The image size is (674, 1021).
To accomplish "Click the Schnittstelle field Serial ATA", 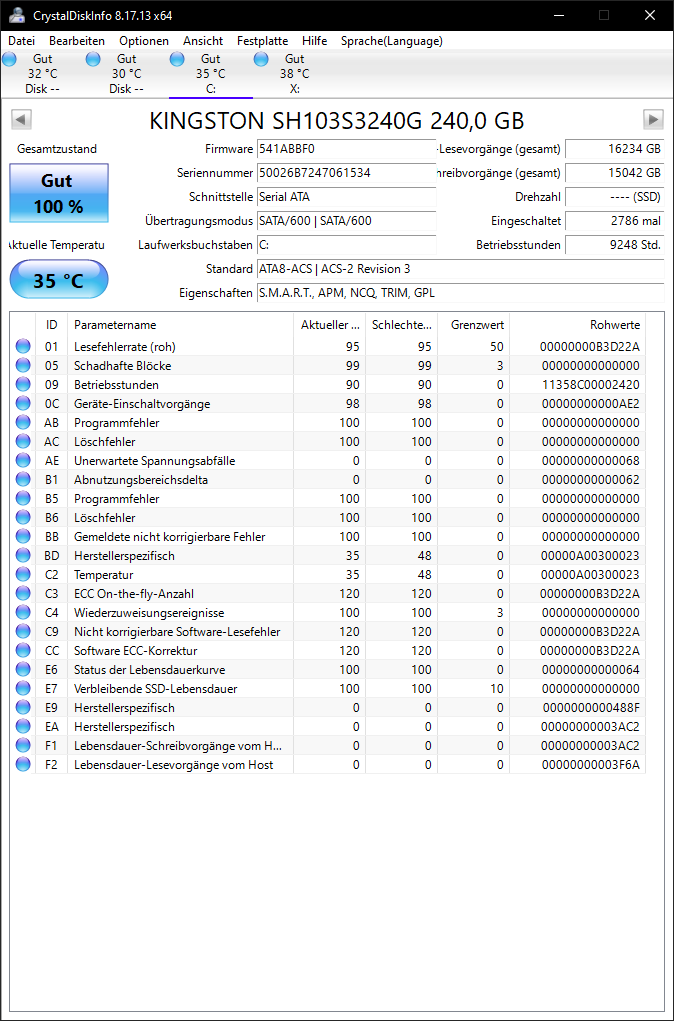I will click(346, 197).
